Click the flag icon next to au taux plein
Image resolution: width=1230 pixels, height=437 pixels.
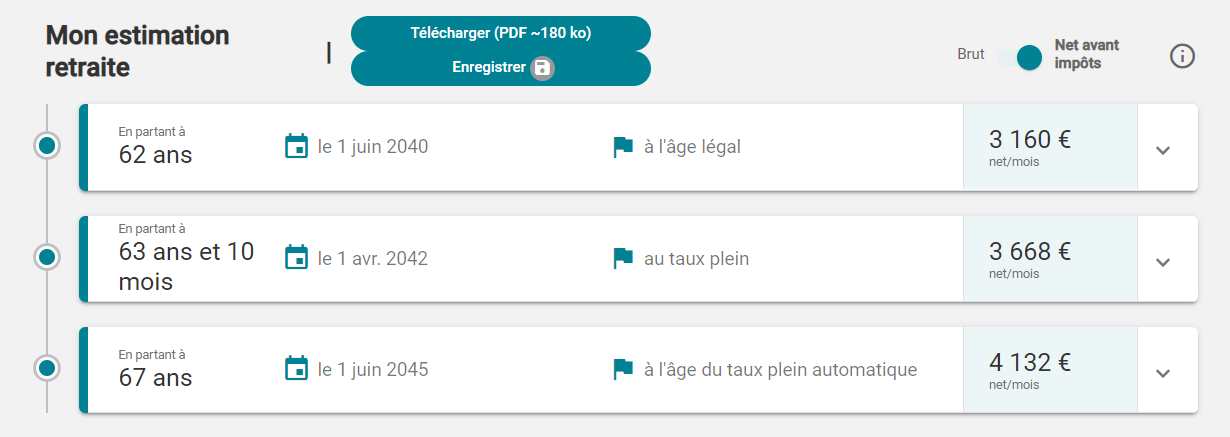(623, 258)
